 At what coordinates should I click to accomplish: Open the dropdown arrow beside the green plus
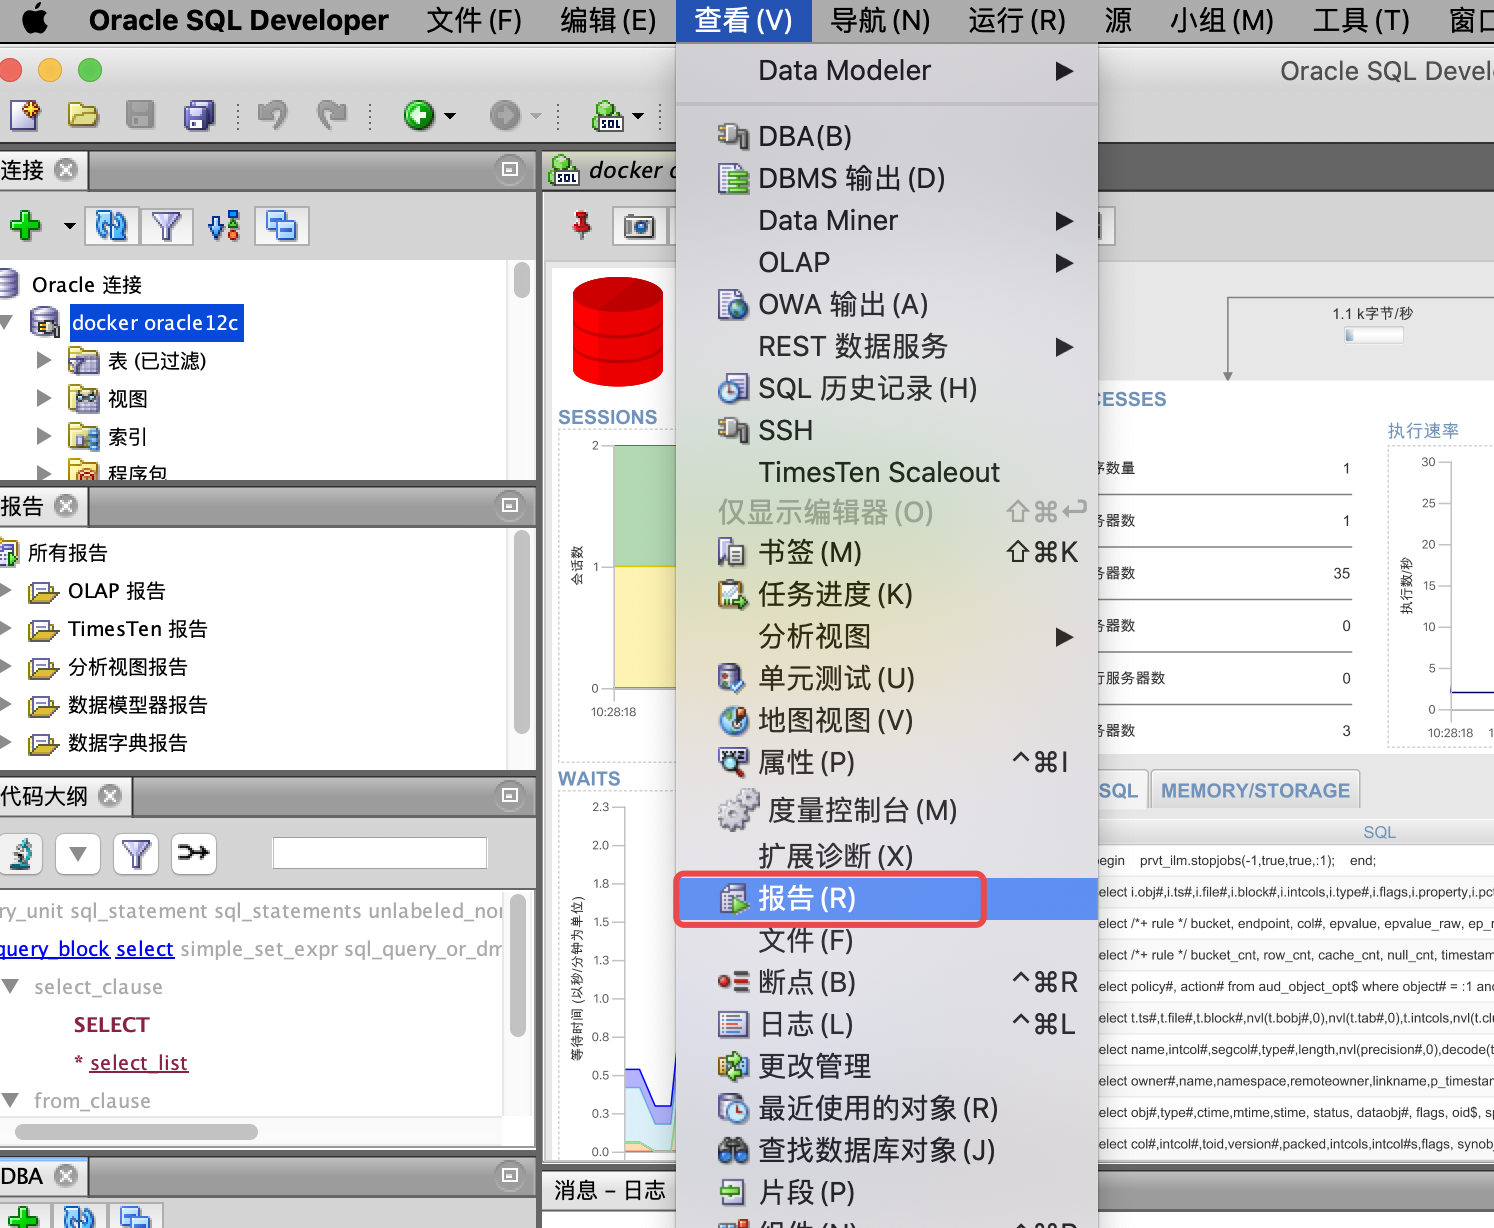68,226
